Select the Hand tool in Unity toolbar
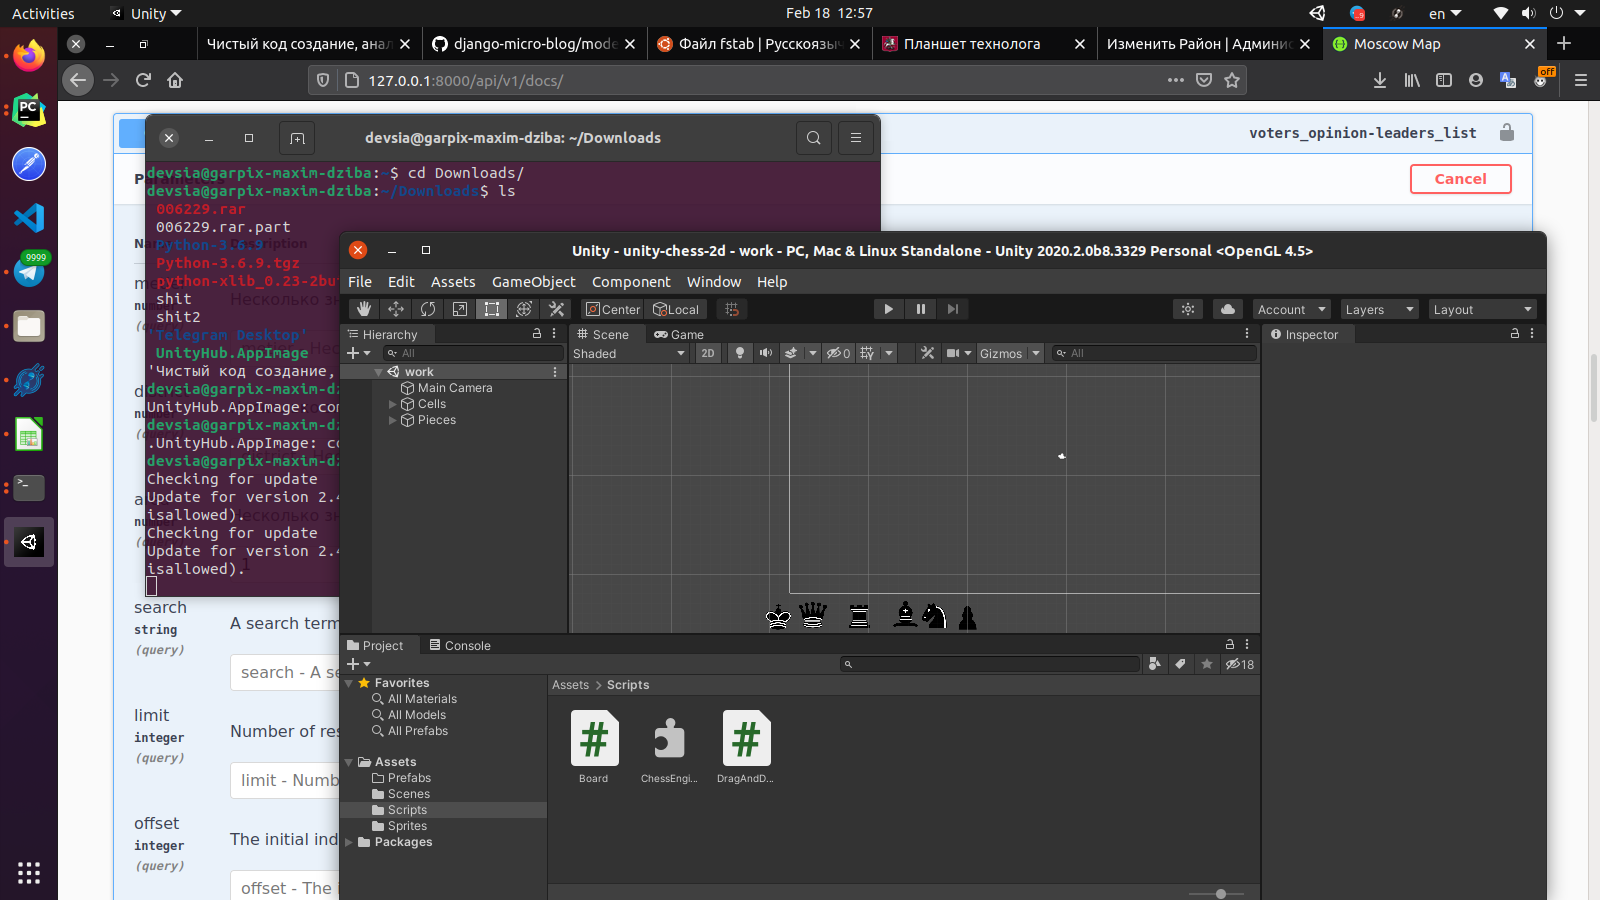 [x=364, y=309]
